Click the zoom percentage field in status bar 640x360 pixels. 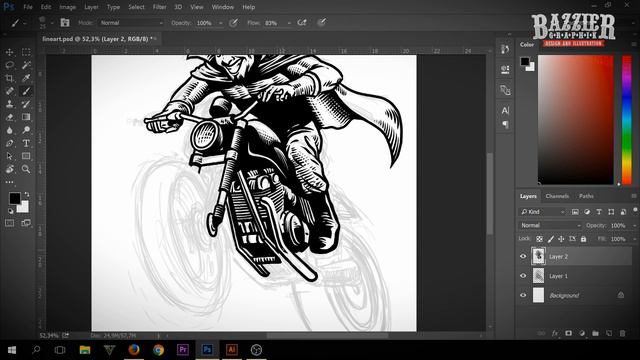[x=49, y=336]
